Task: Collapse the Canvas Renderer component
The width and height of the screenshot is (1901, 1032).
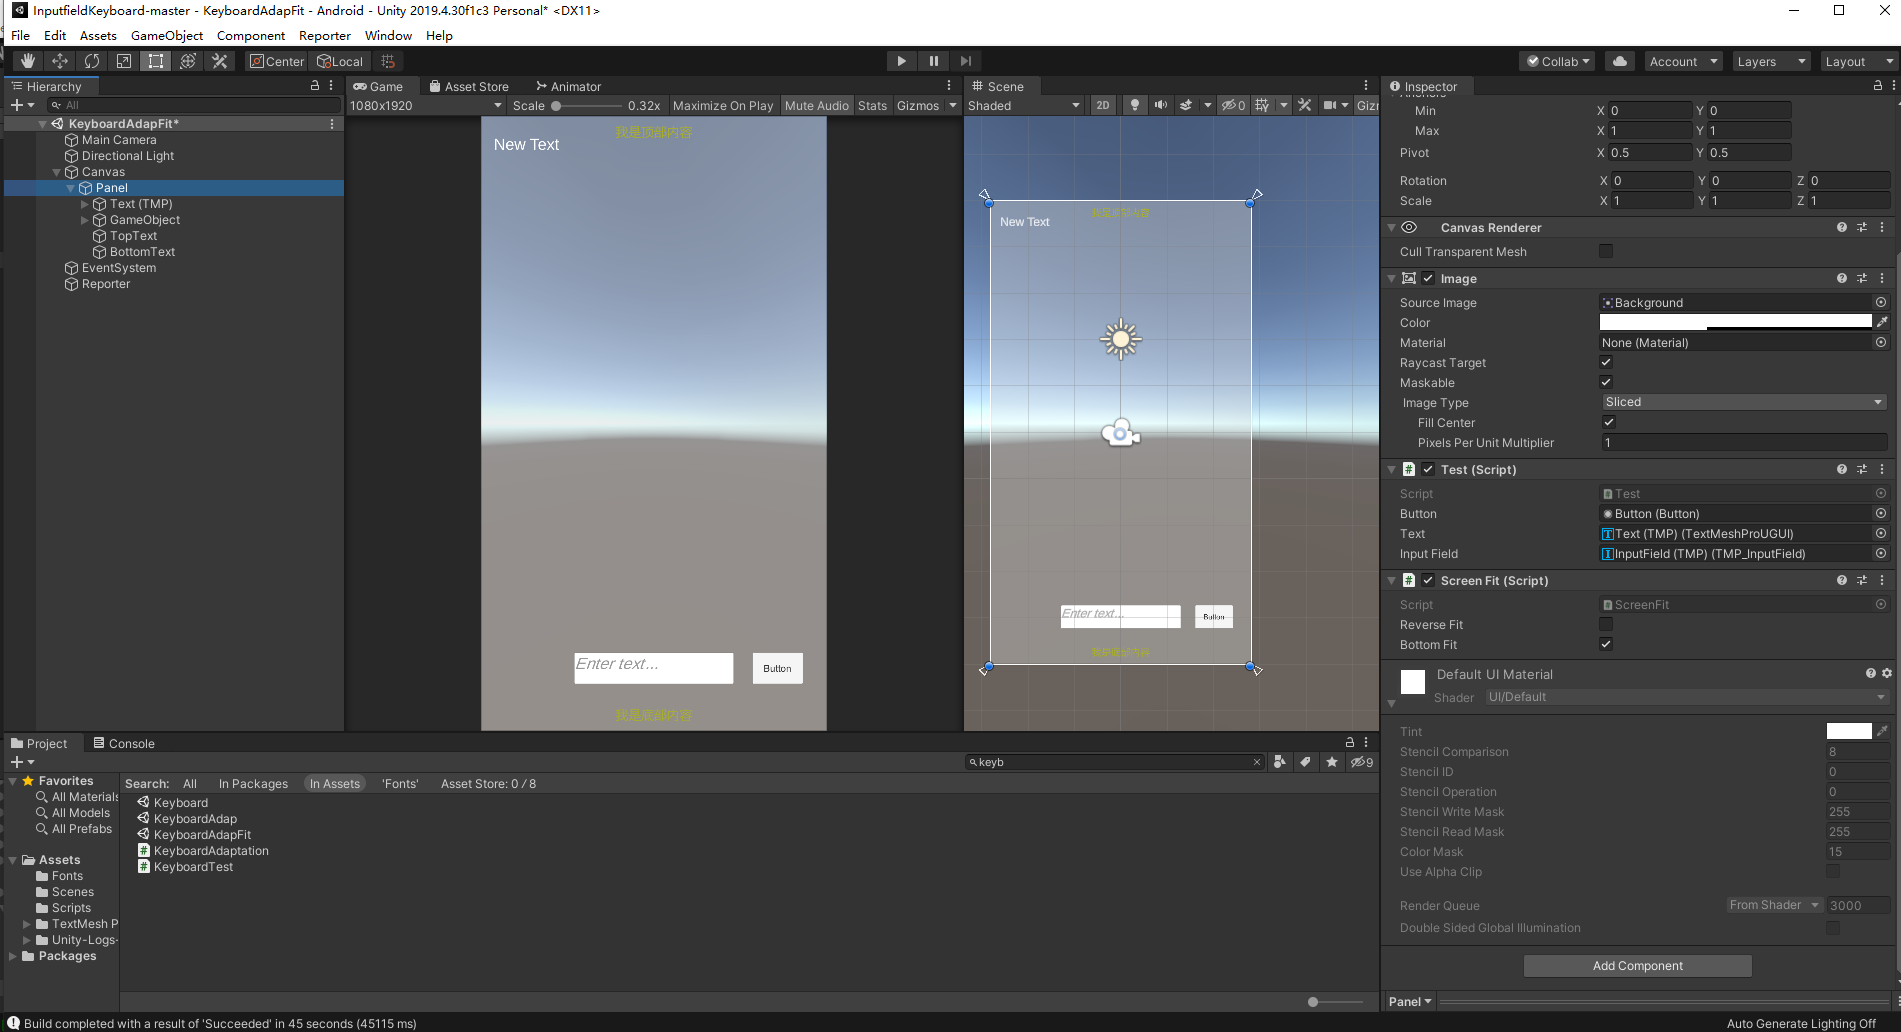Action: [x=1391, y=228]
